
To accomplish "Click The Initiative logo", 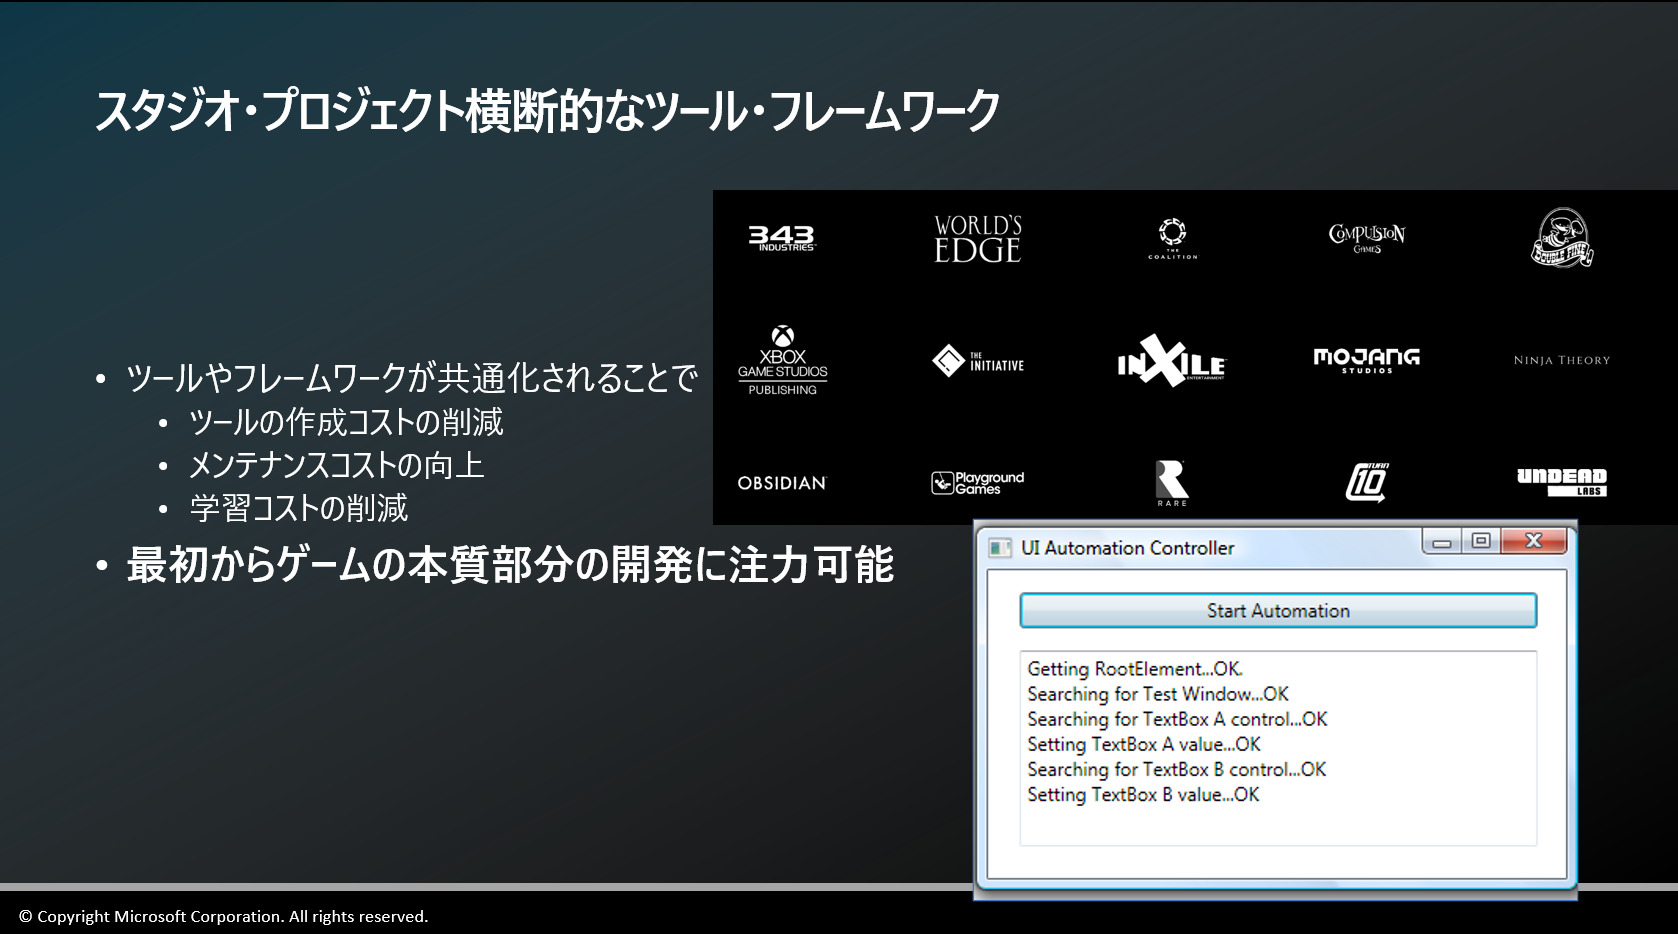I will (x=978, y=360).
